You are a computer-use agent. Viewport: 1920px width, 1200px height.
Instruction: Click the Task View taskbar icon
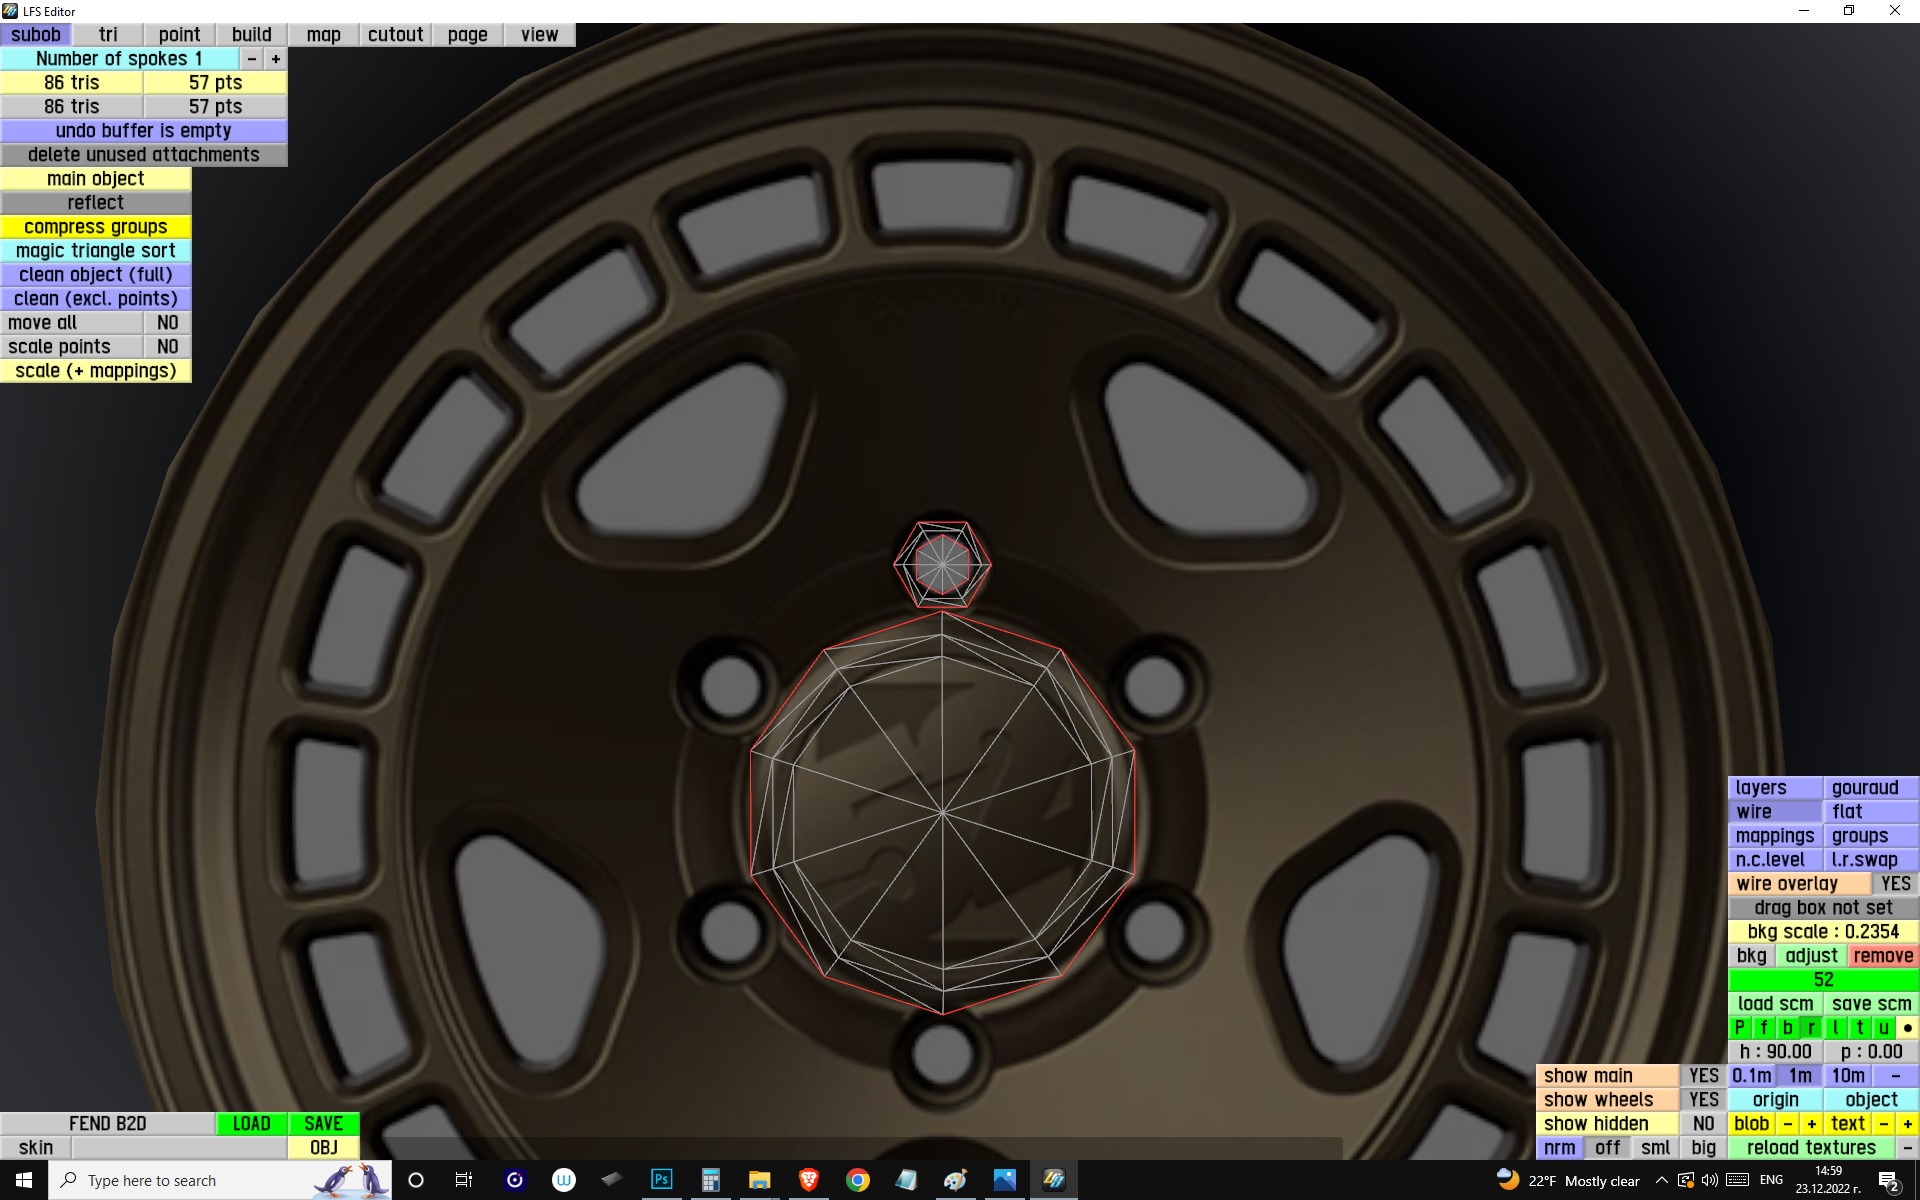click(464, 1180)
